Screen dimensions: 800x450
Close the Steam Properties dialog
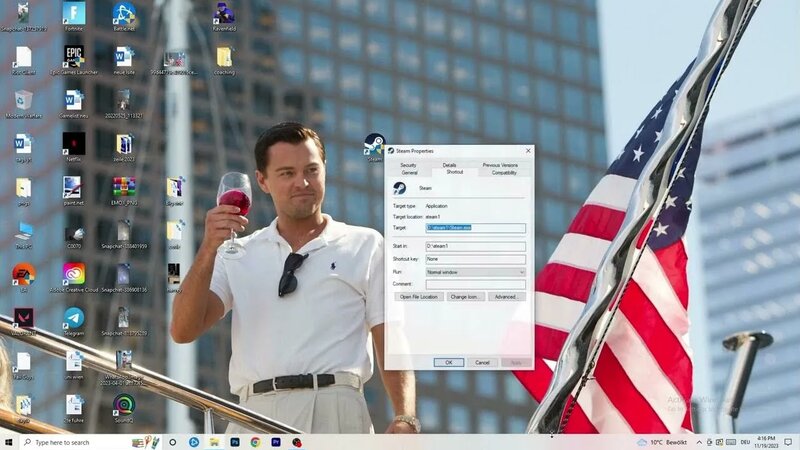pos(528,151)
